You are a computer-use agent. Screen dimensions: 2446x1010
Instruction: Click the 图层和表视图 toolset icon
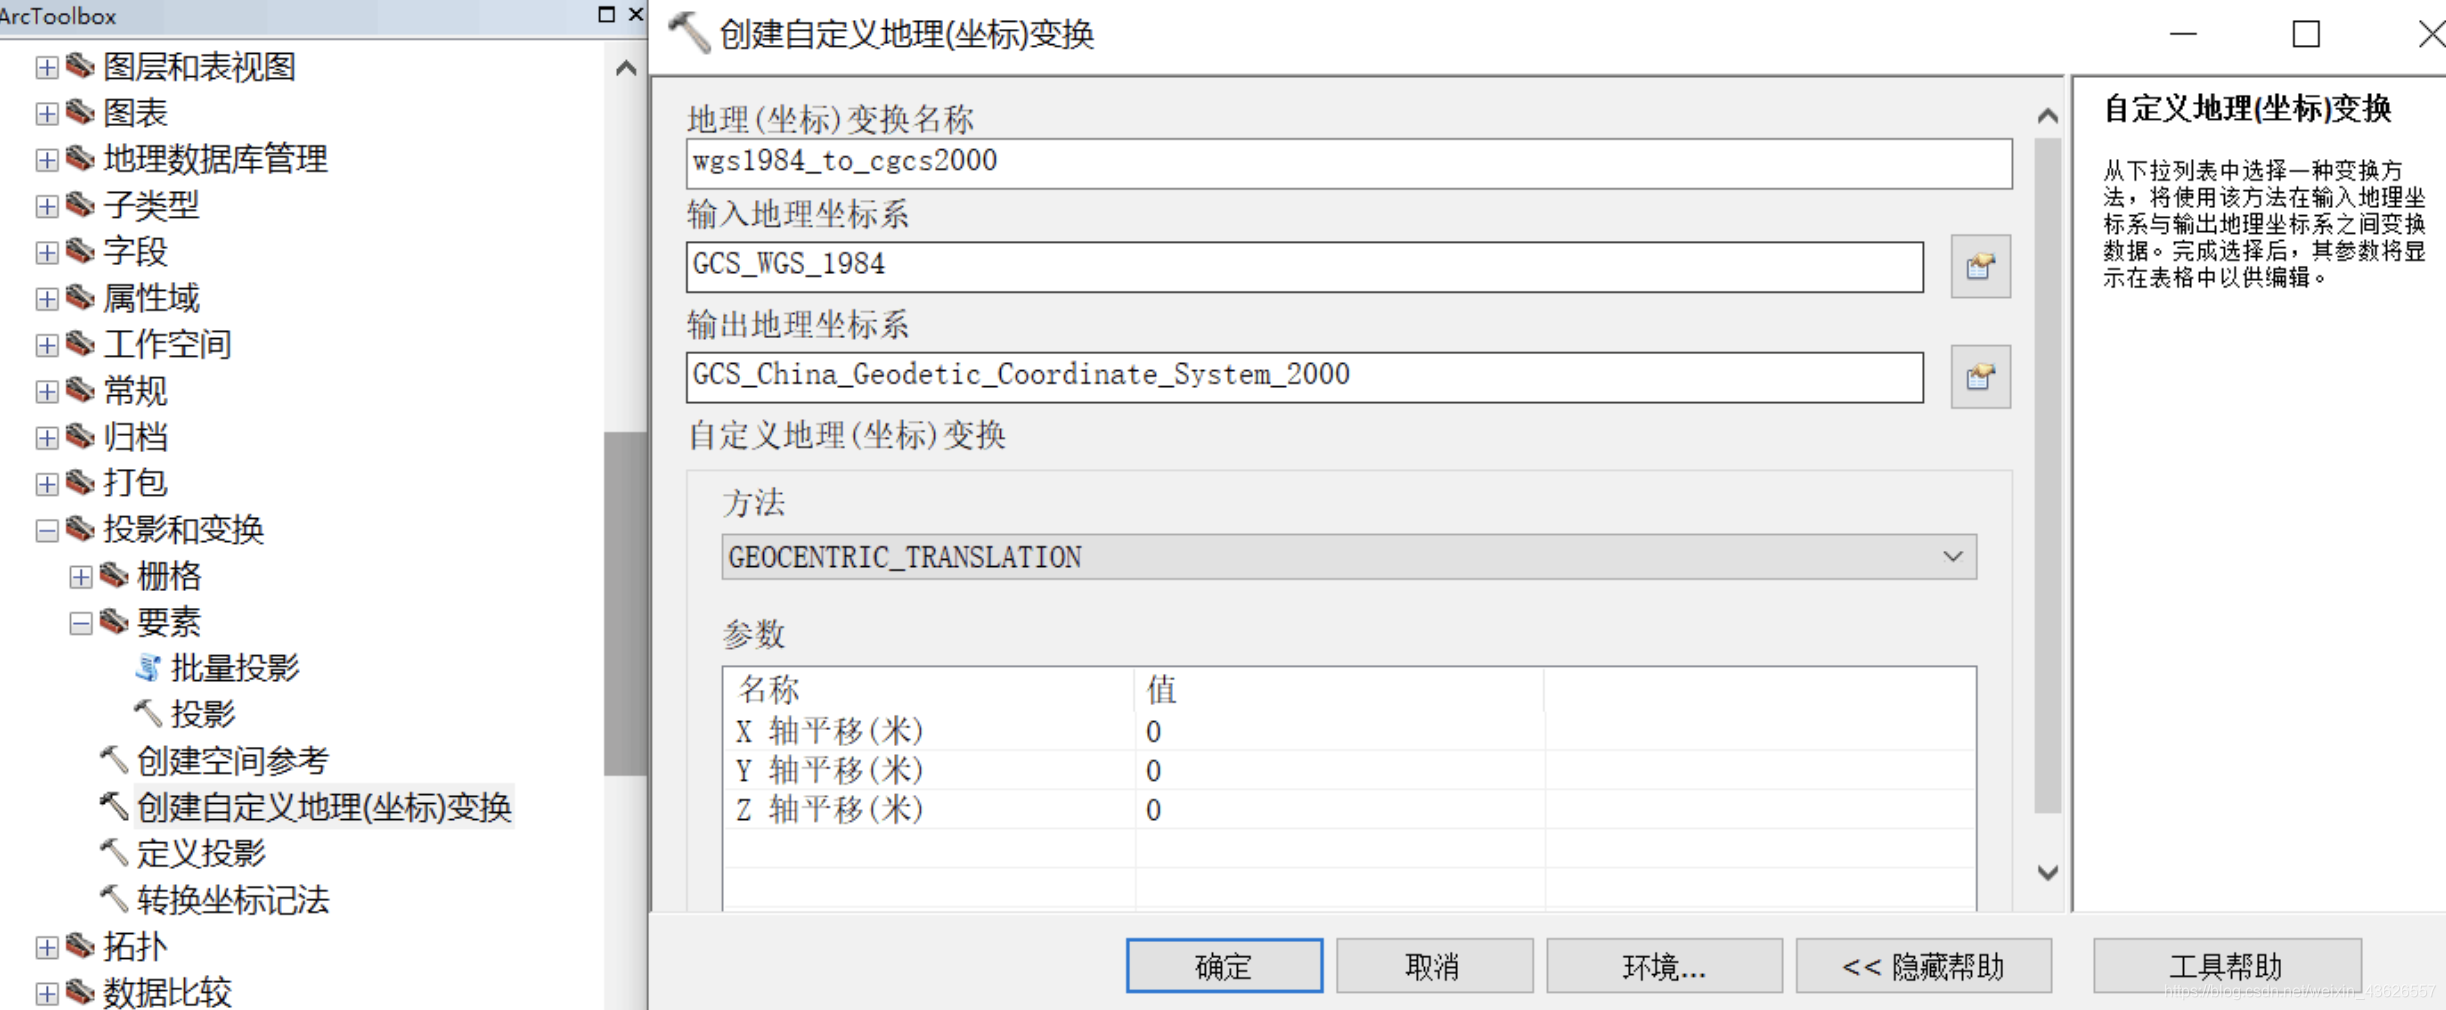(x=80, y=66)
